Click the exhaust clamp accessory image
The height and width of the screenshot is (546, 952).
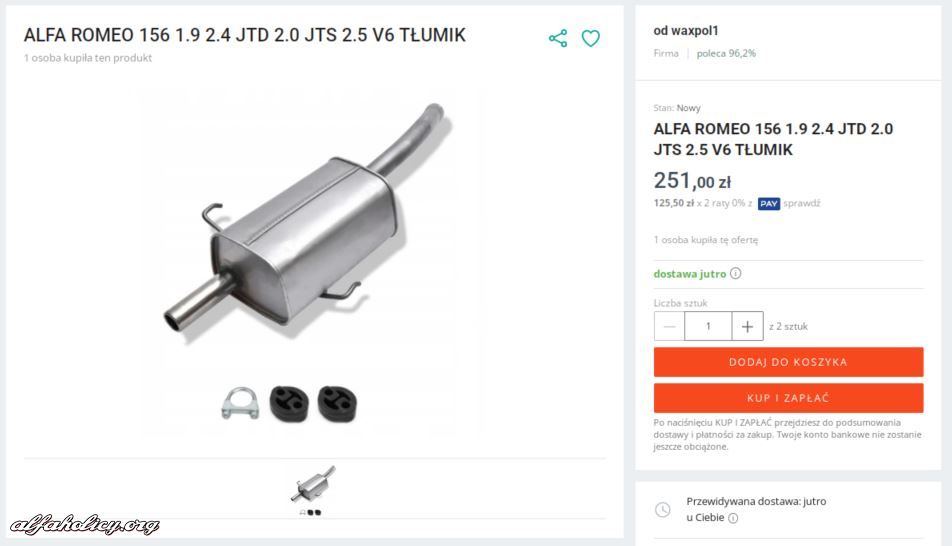240,403
